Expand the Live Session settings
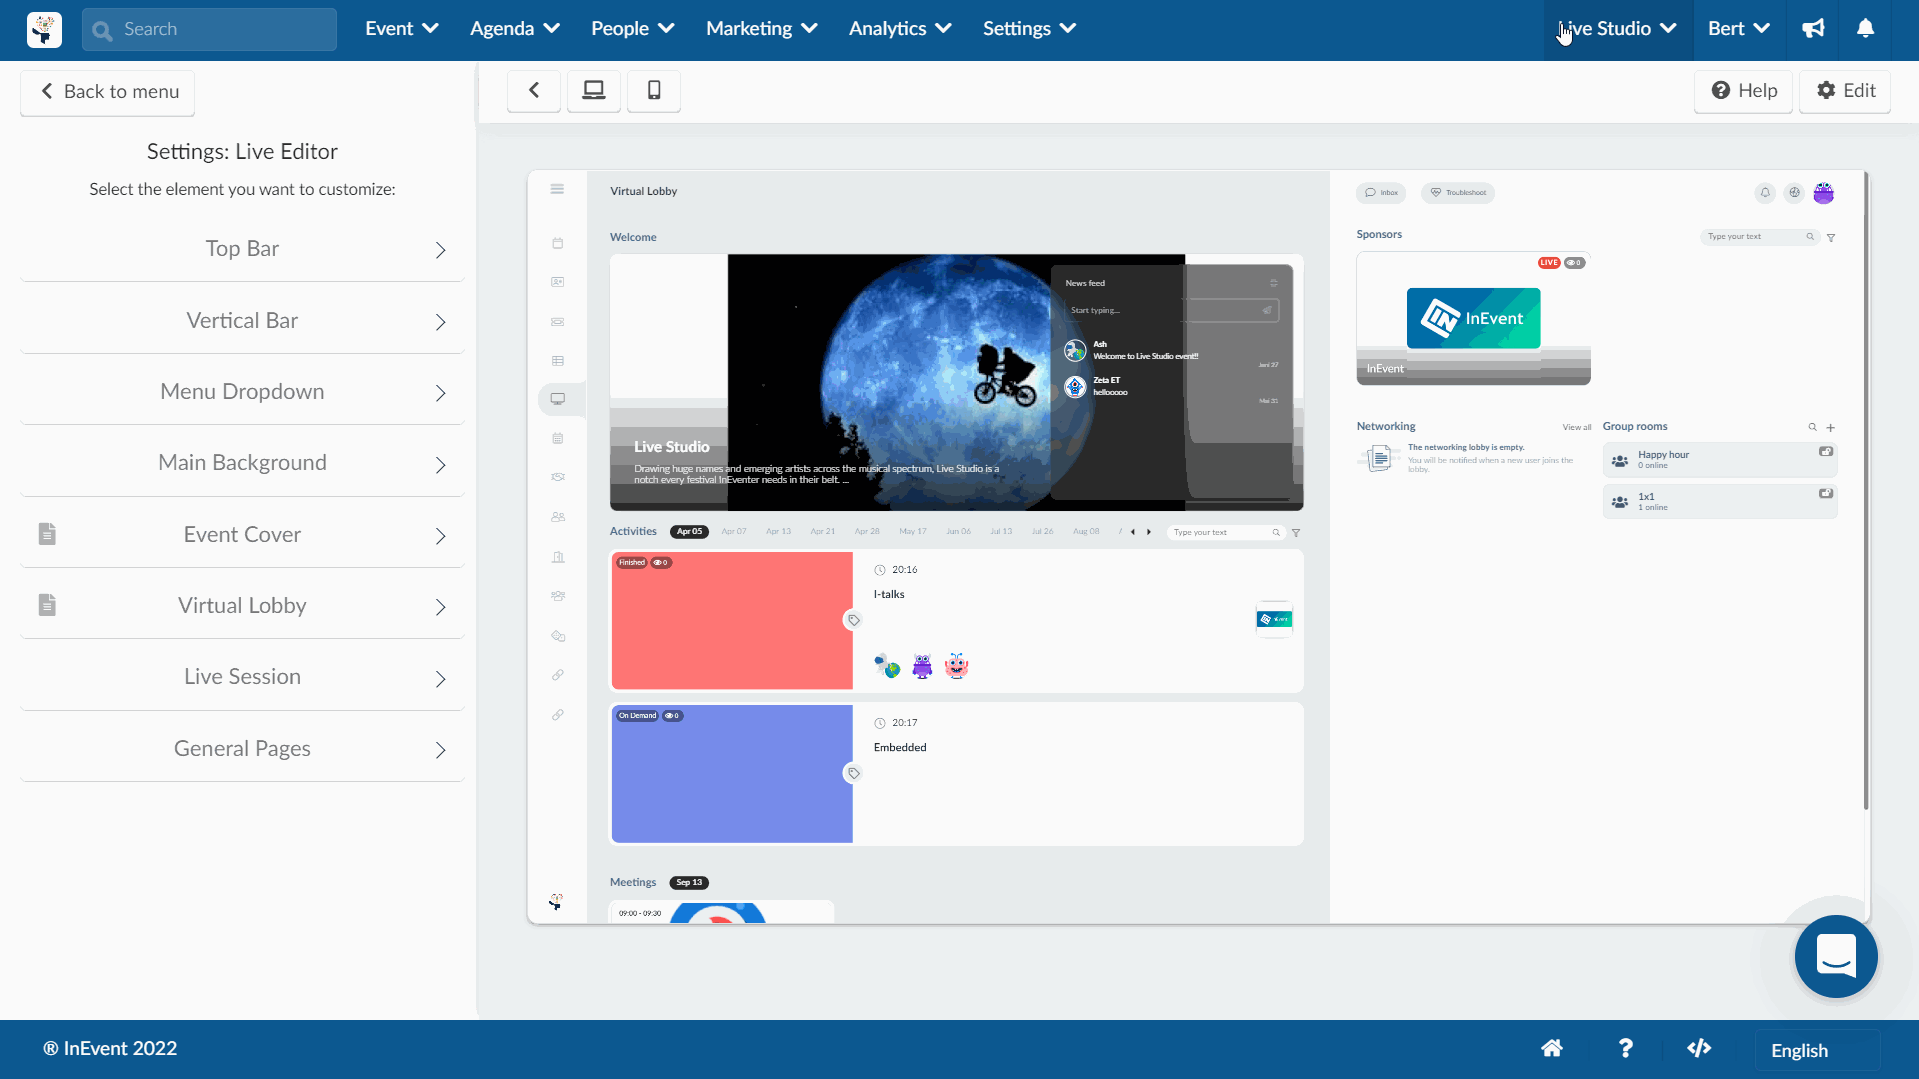Image resolution: width=1919 pixels, height=1079 pixels. point(242,677)
